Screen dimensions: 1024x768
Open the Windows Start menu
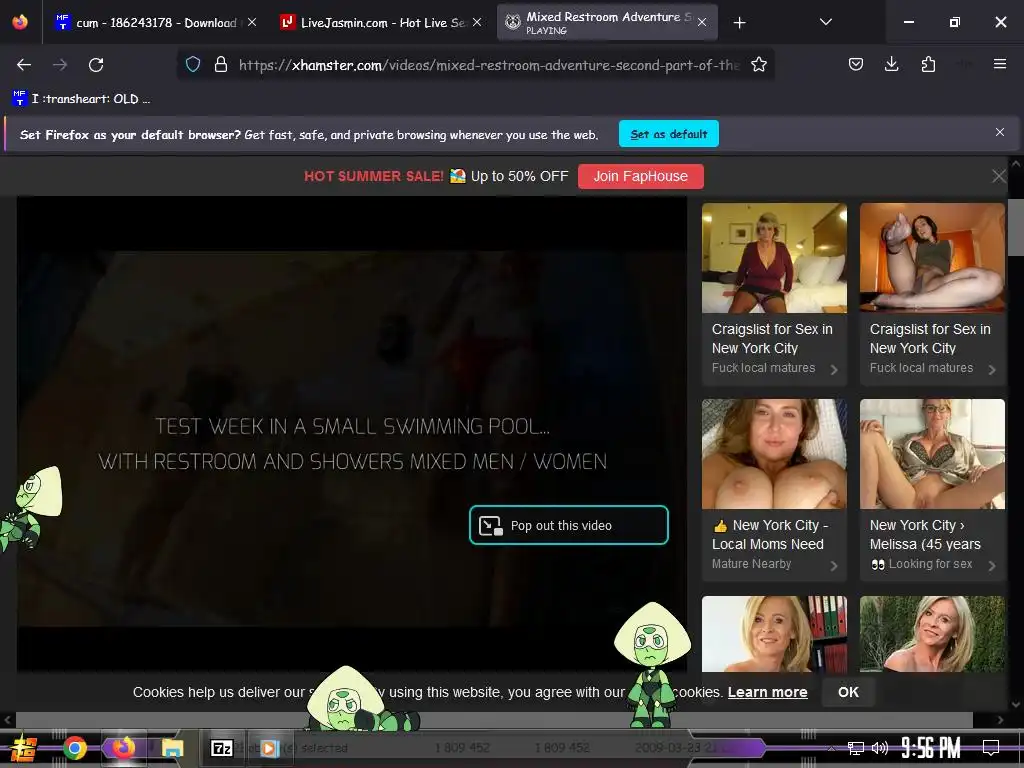24,748
